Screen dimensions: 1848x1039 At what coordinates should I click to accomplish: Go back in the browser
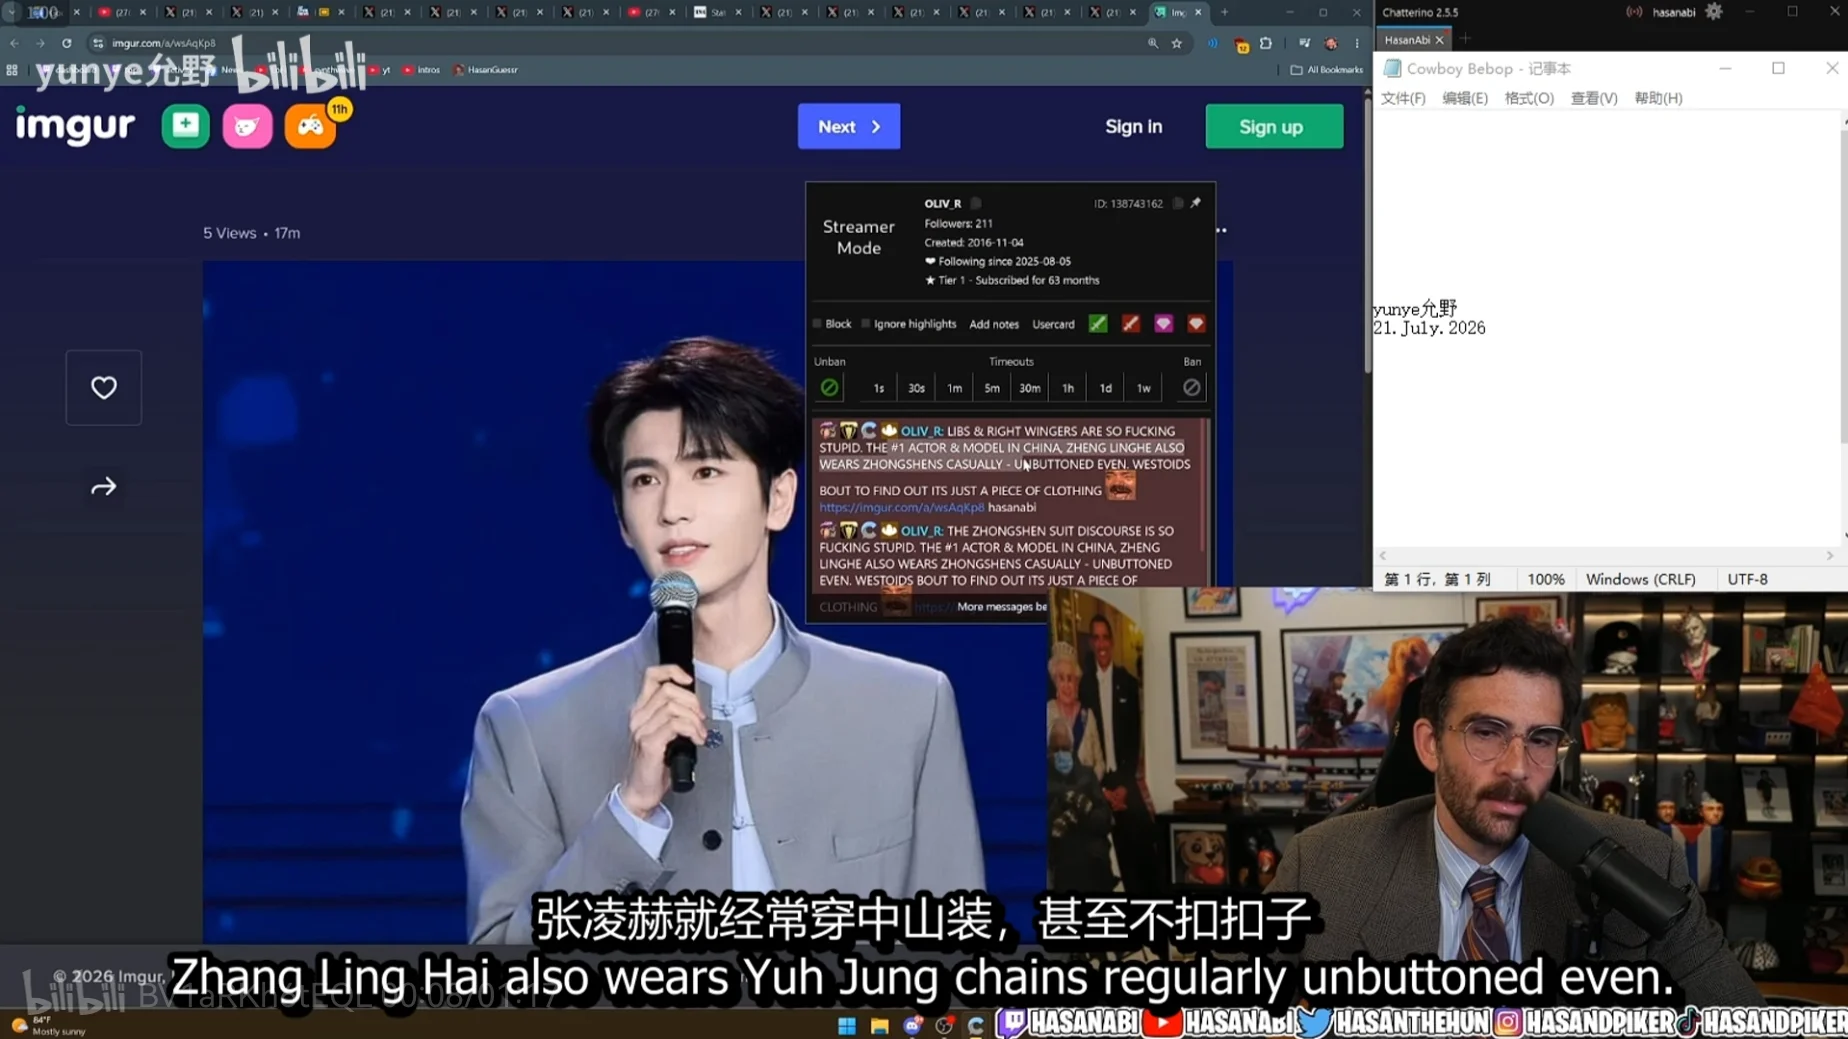coord(14,43)
